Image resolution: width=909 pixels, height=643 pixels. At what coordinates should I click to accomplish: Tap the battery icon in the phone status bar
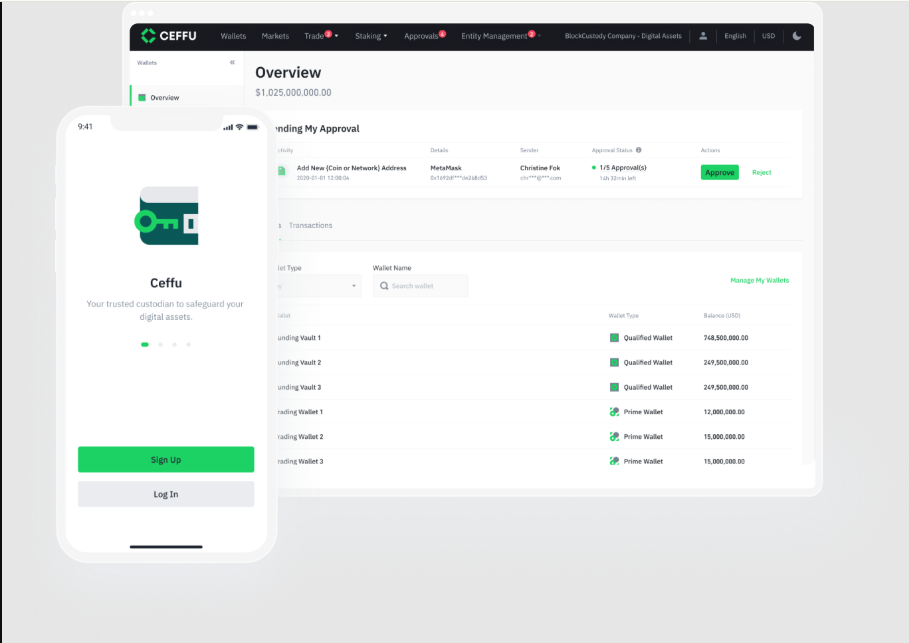(x=252, y=127)
